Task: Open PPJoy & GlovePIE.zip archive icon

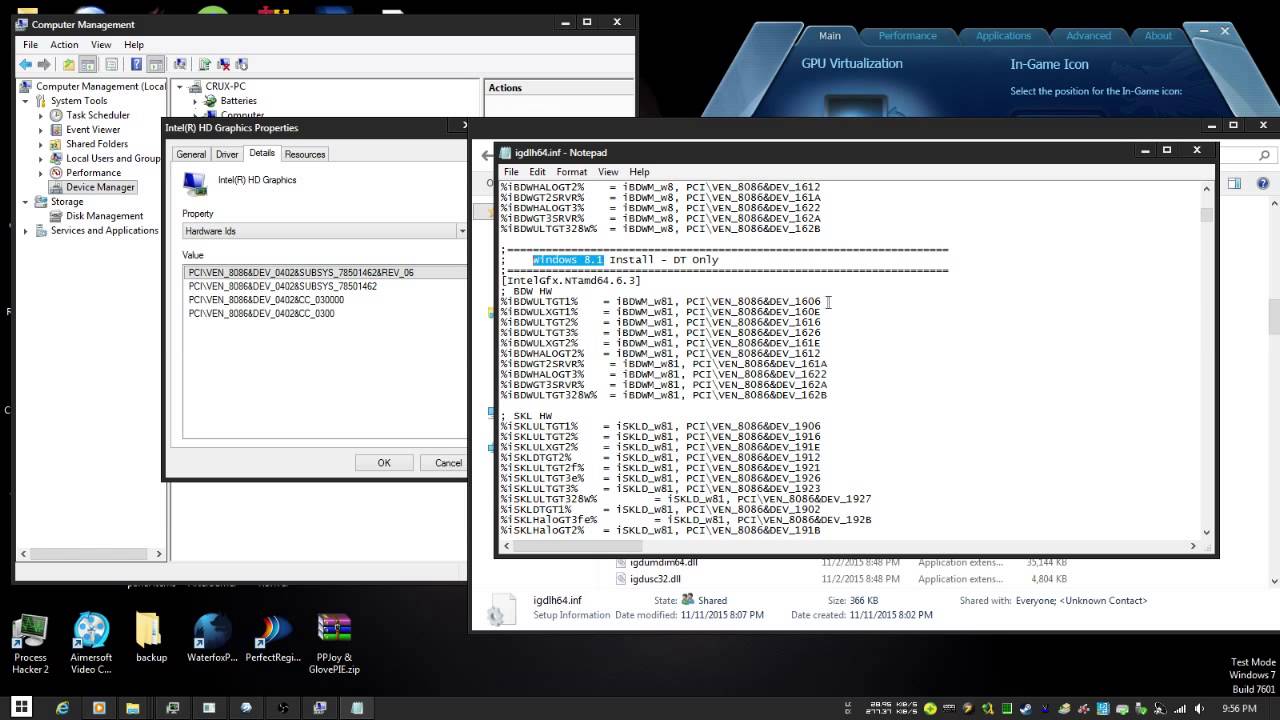Action: (334, 644)
